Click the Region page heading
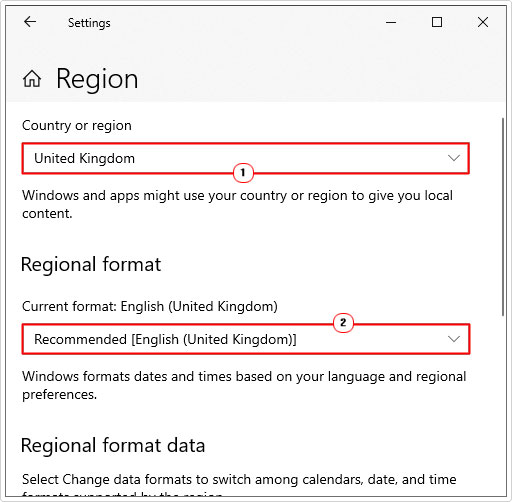The width and height of the screenshot is (512, 502). [97, 79]
